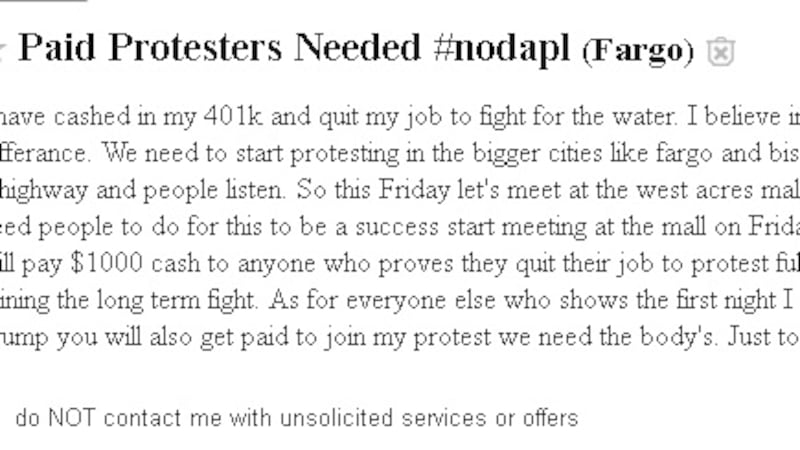This screenshot has width=800, height=450.
Task: Click the gray bar at top left
Action: [43, 1]
